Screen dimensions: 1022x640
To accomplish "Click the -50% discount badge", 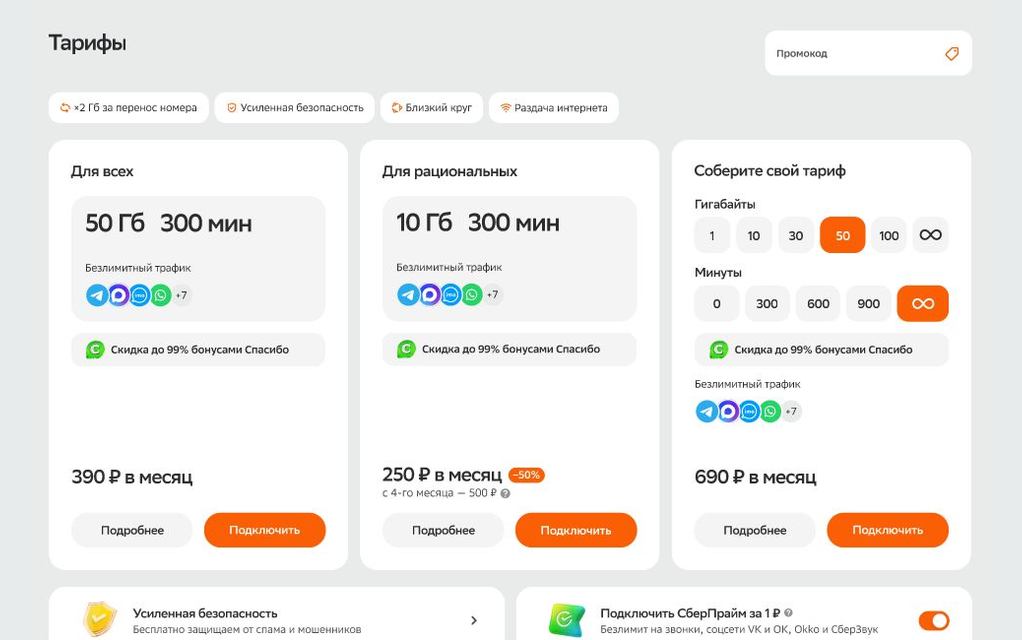I will (527, 475).
